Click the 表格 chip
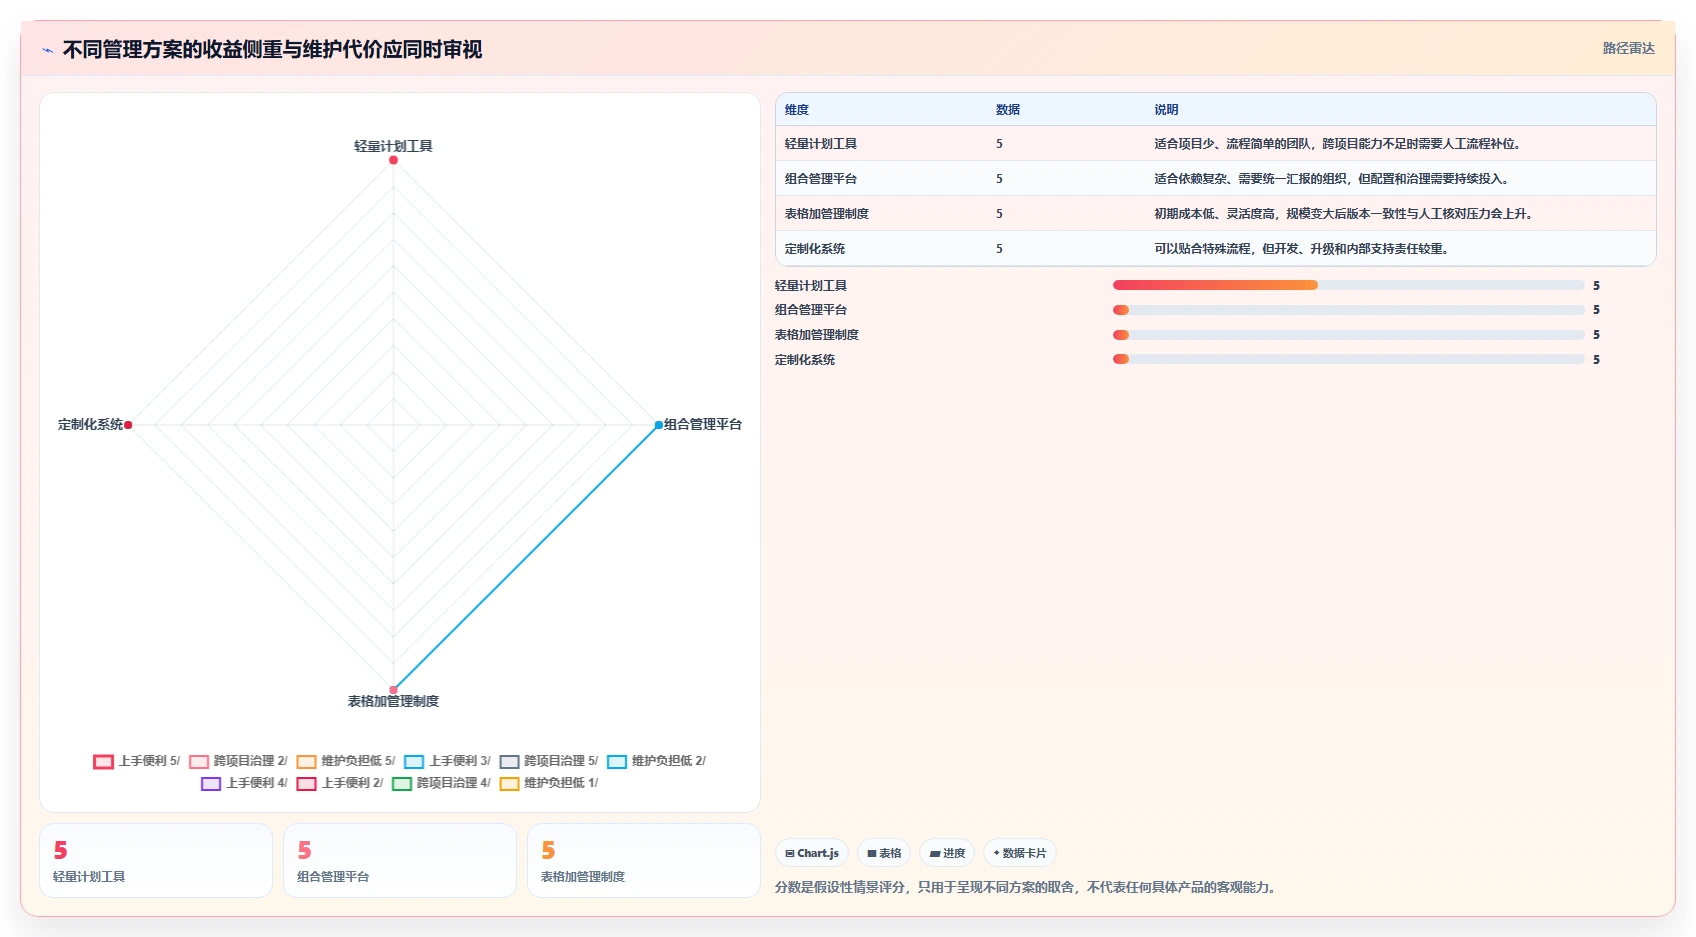Viewport: 1696px width, 937px height. [884, 853]
